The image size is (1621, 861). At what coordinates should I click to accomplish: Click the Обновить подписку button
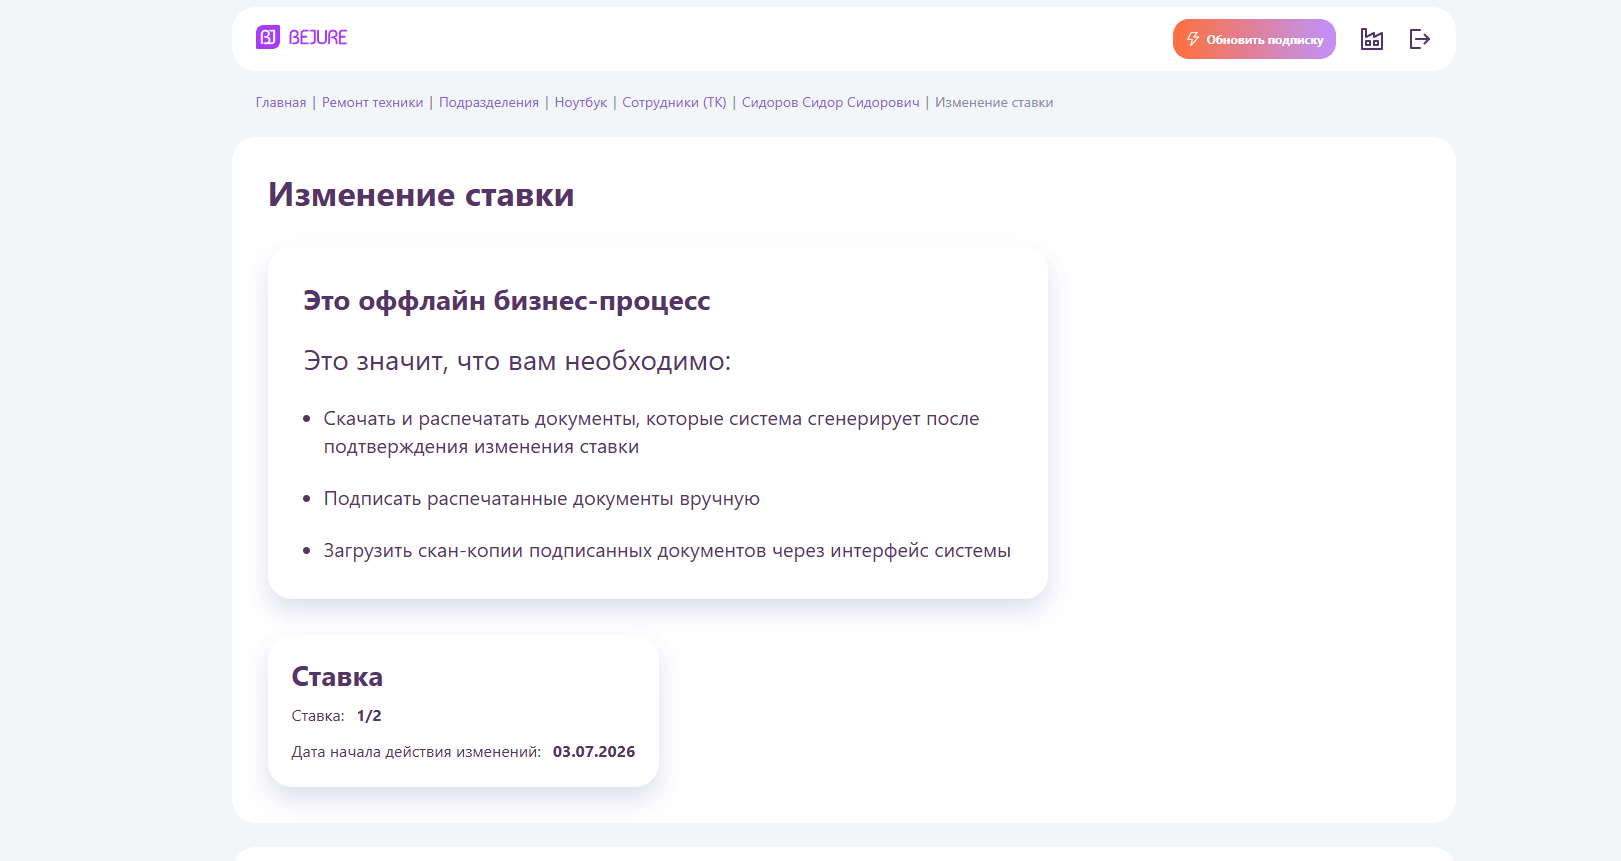click(1254, 39)
